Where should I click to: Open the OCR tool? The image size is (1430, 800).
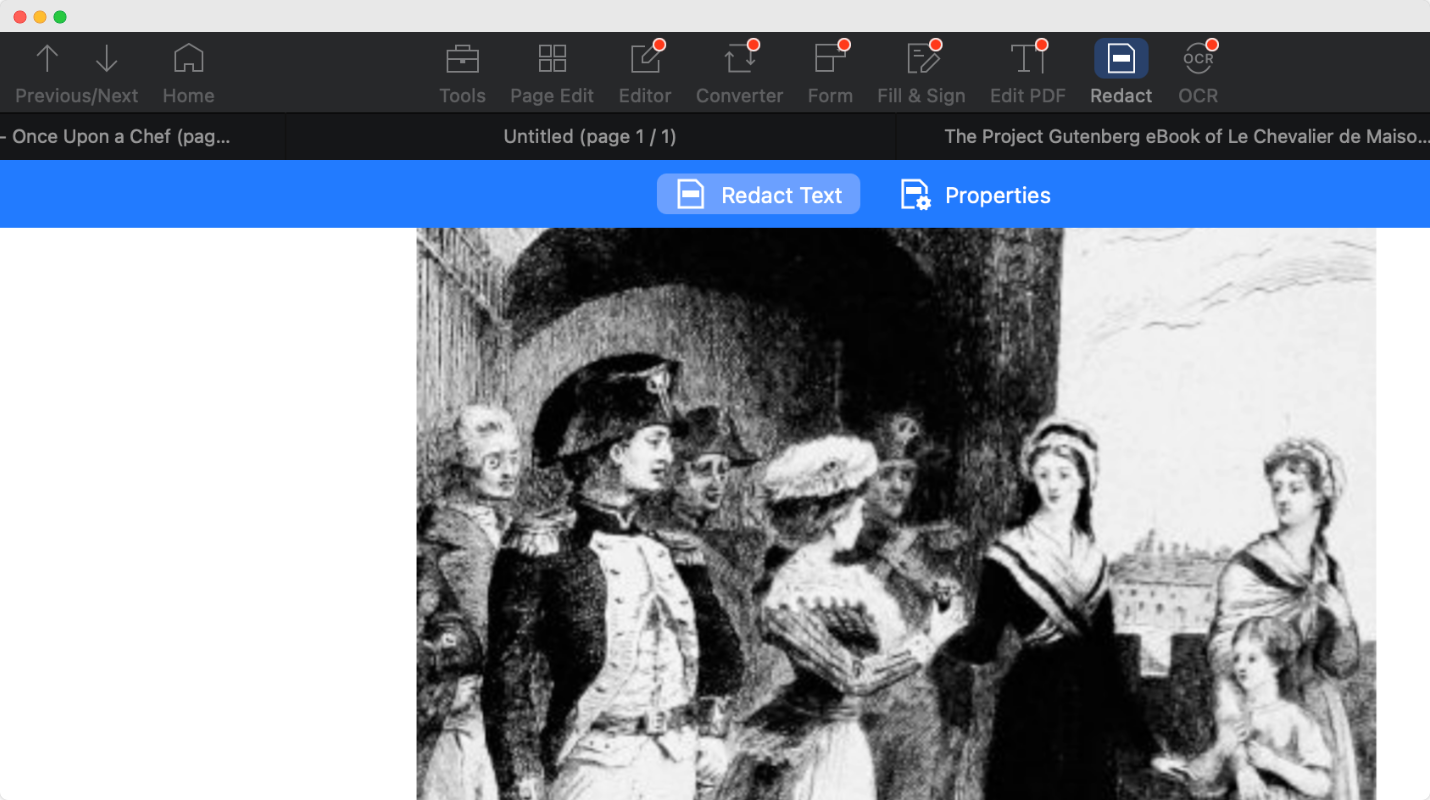(1198, 73)
